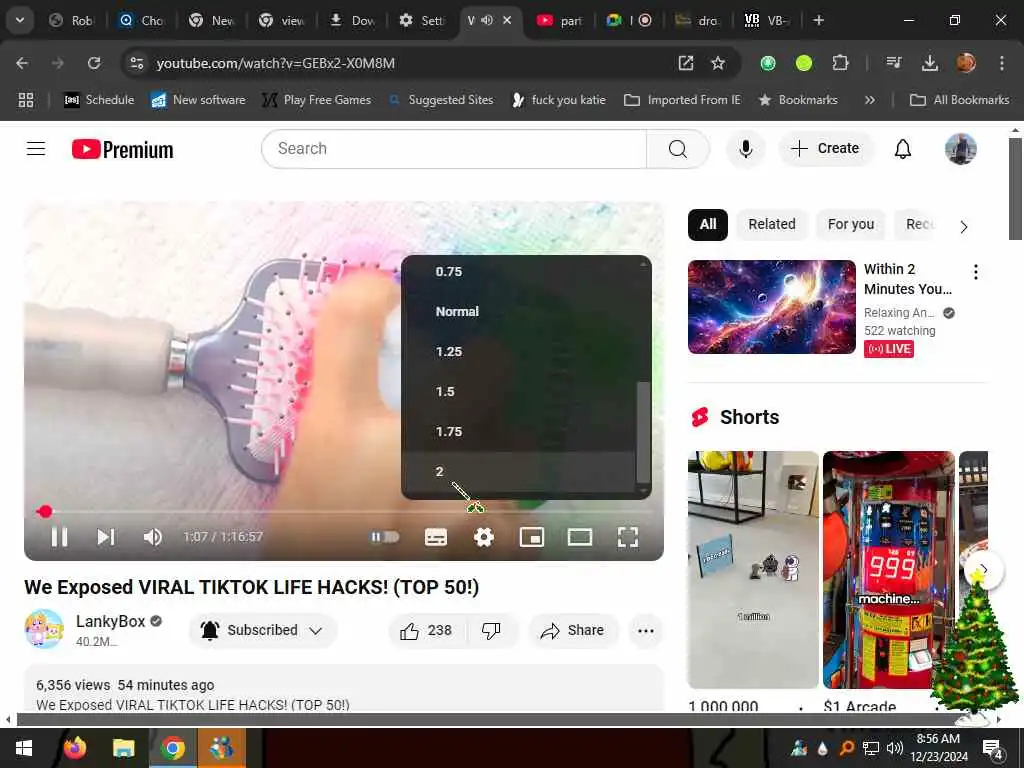Screen dimensions: 1024x768
Task: Open the tab search dropdown arrow
Action: pos(20,20)
